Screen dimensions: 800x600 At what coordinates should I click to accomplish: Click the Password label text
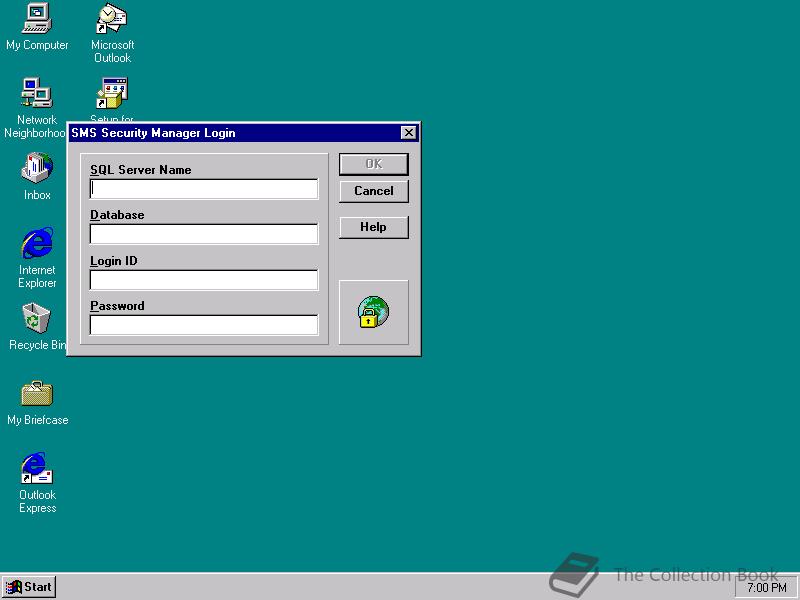click(x=117, y=306)
